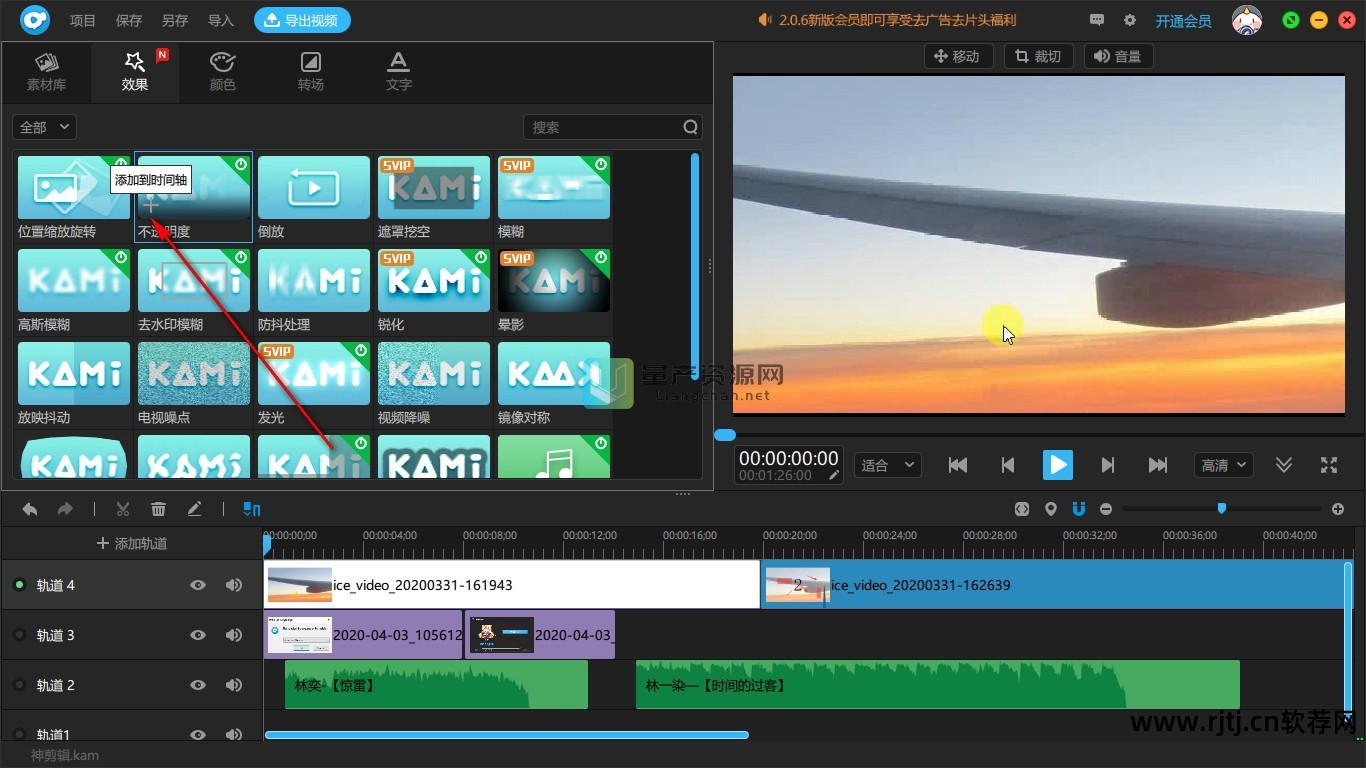Screen dimensions: 1366x768
Task: Click the location marker icon above timeline
Action: pos(1050,509)
